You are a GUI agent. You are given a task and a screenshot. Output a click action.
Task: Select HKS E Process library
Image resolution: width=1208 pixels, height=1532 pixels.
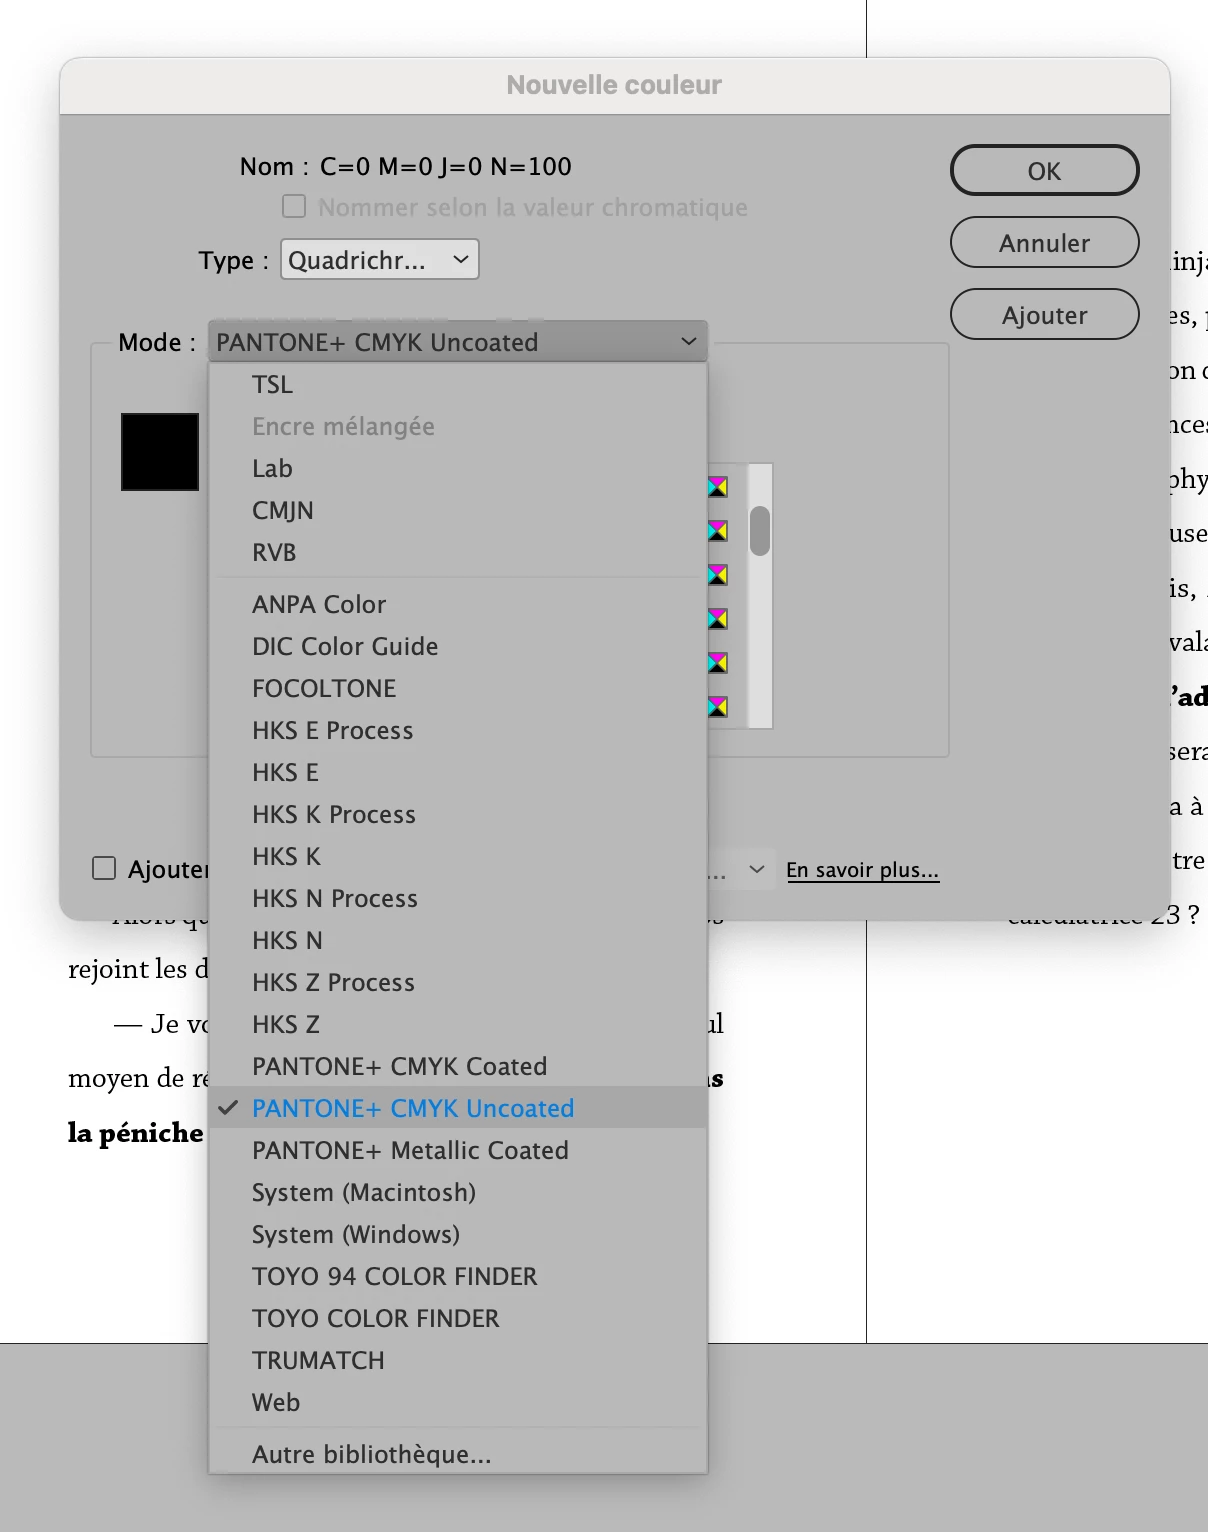tap(458, 731)
